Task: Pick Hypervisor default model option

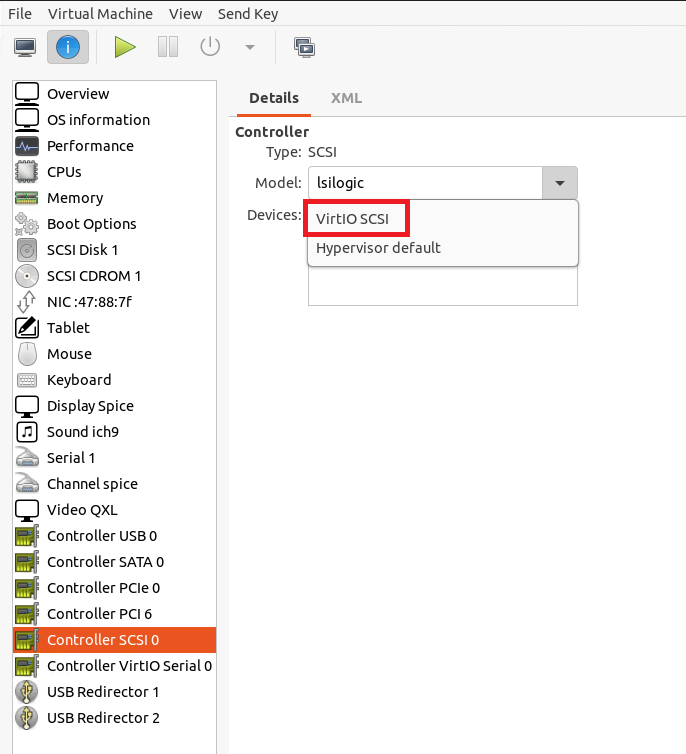Action: [378, 248]
